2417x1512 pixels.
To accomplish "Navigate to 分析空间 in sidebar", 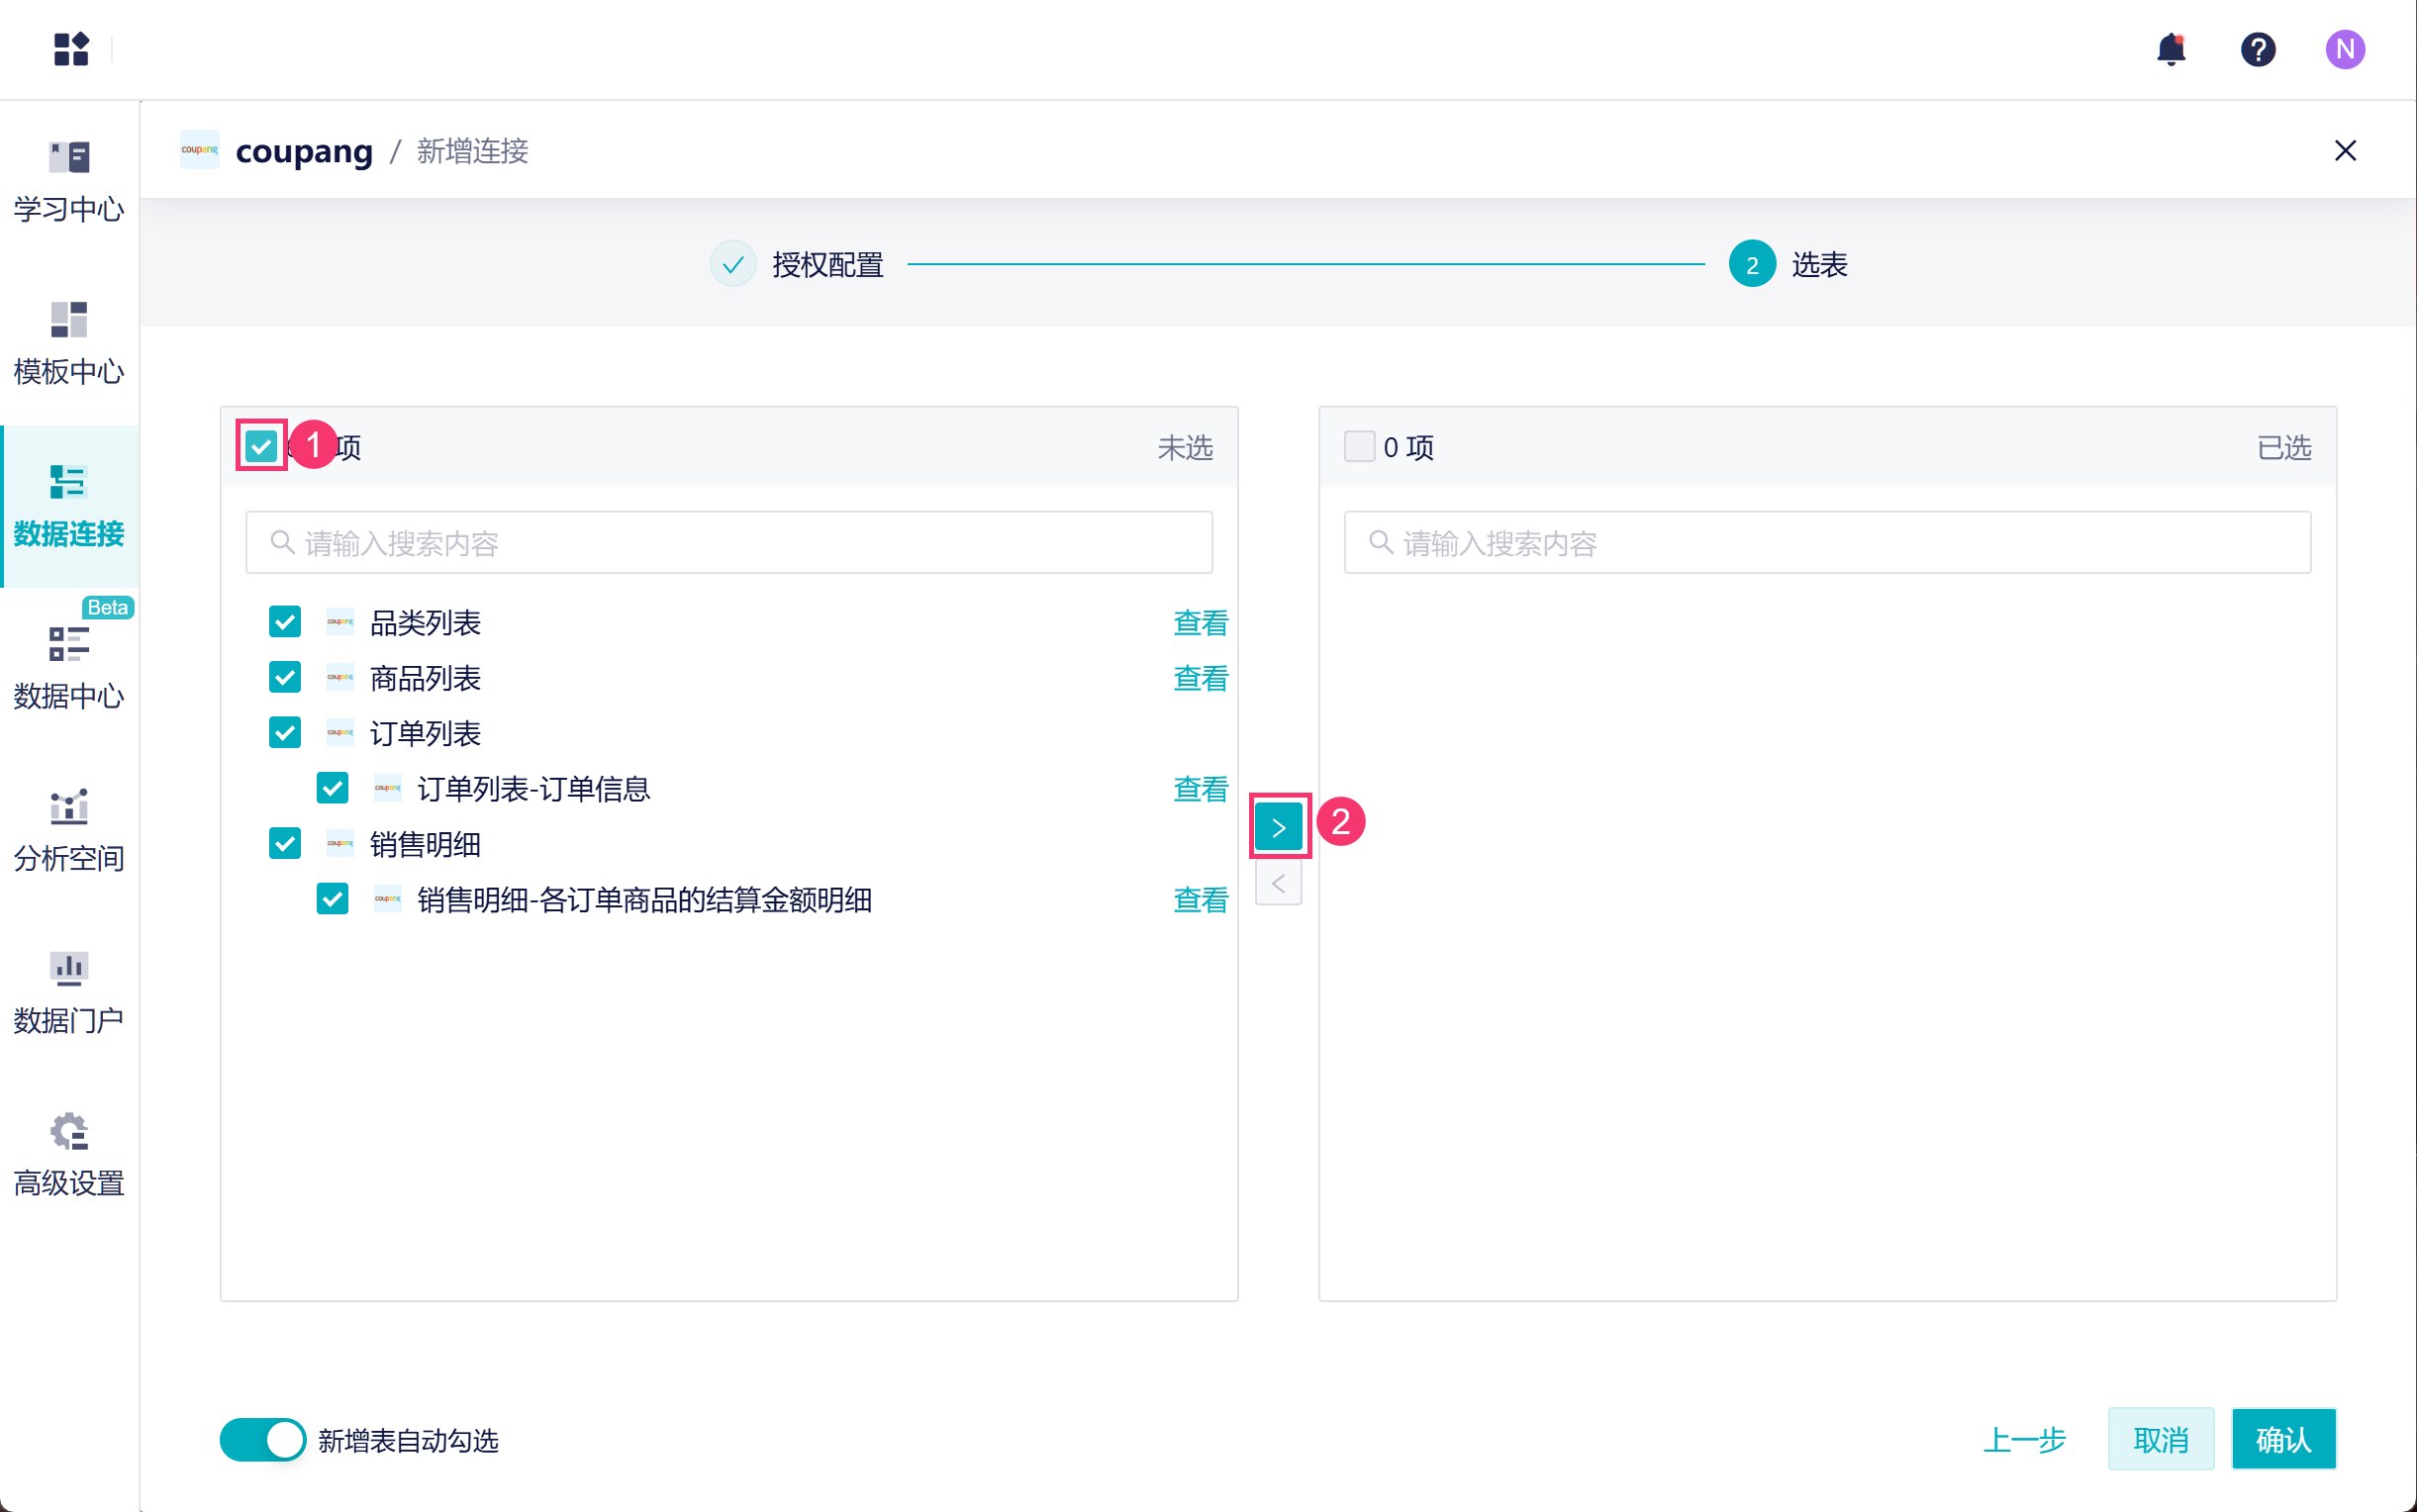I will tap(69, 829).
